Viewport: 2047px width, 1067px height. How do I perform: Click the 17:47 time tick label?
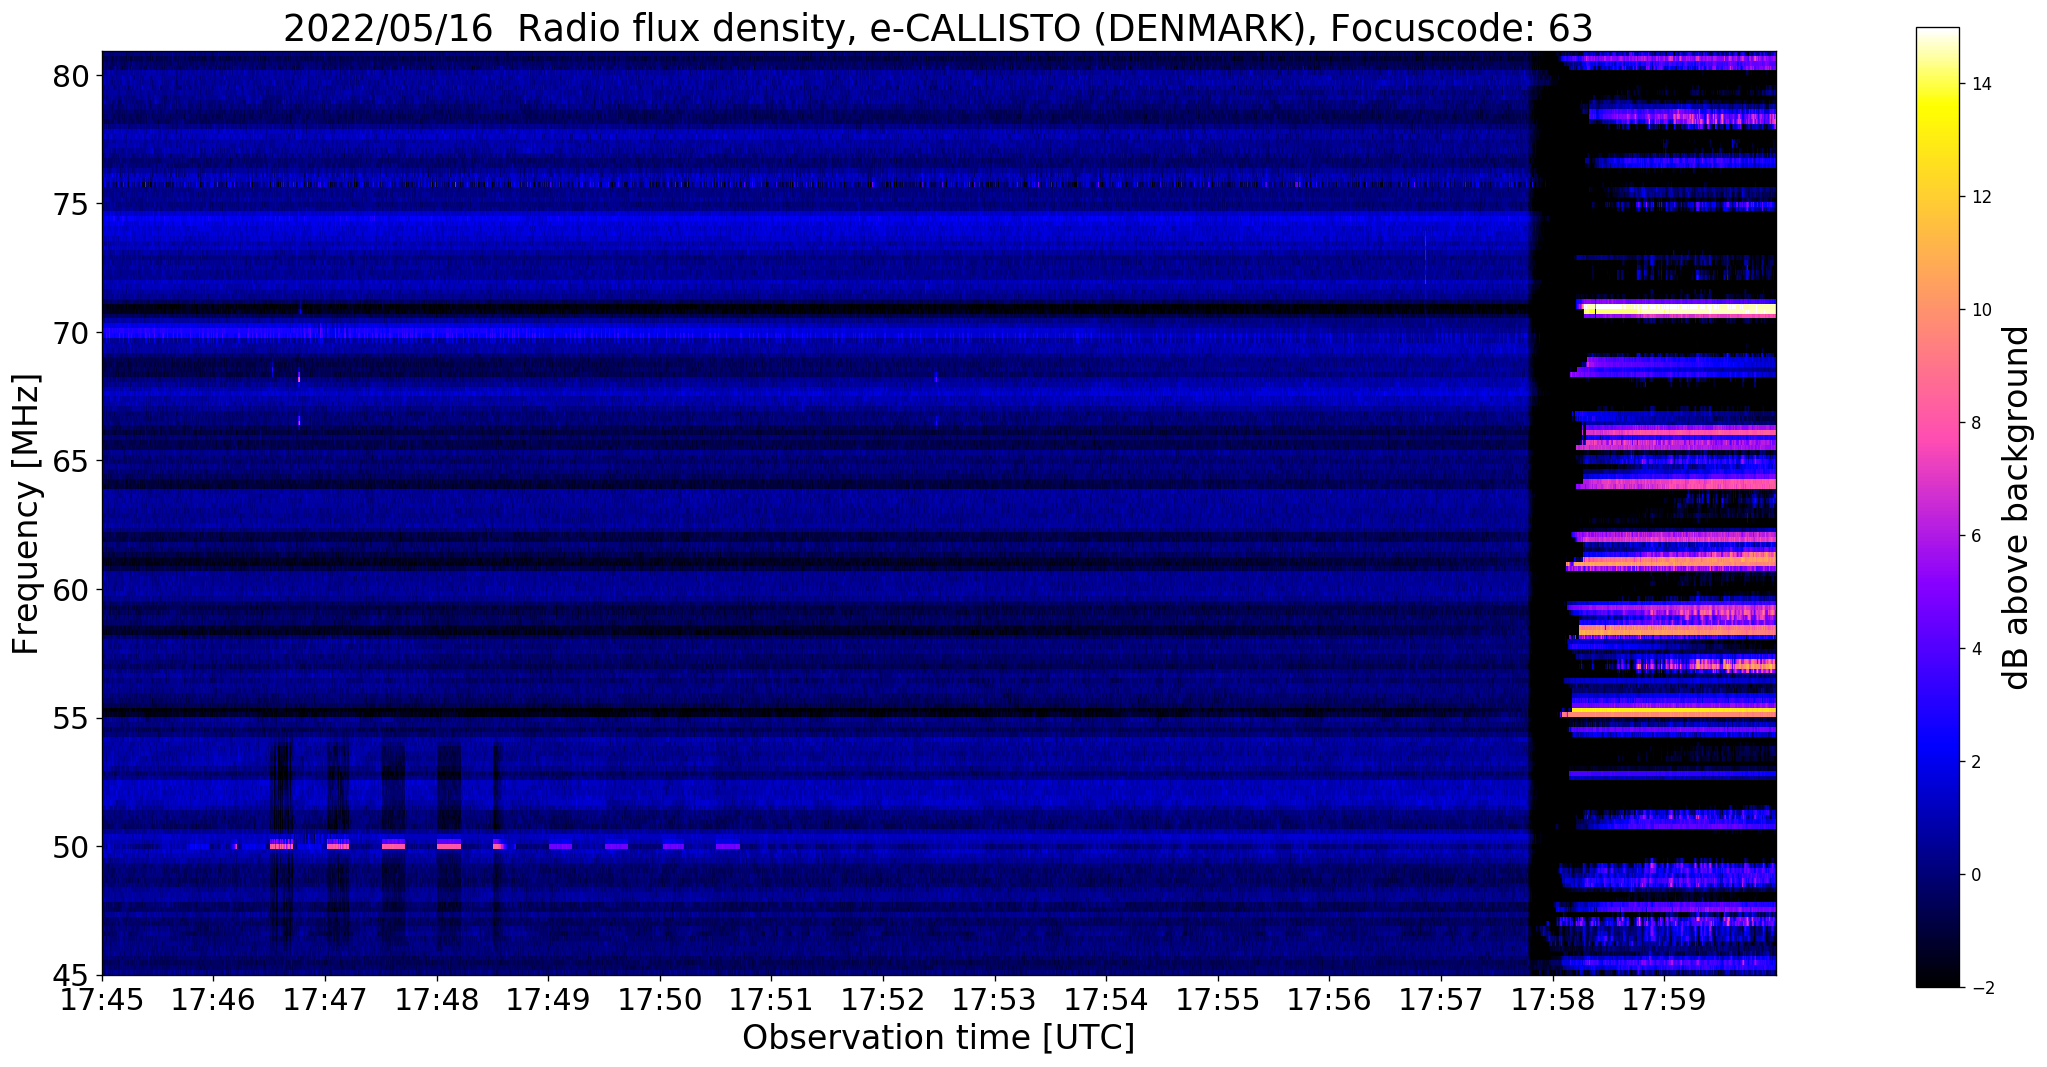[324, 1000]
